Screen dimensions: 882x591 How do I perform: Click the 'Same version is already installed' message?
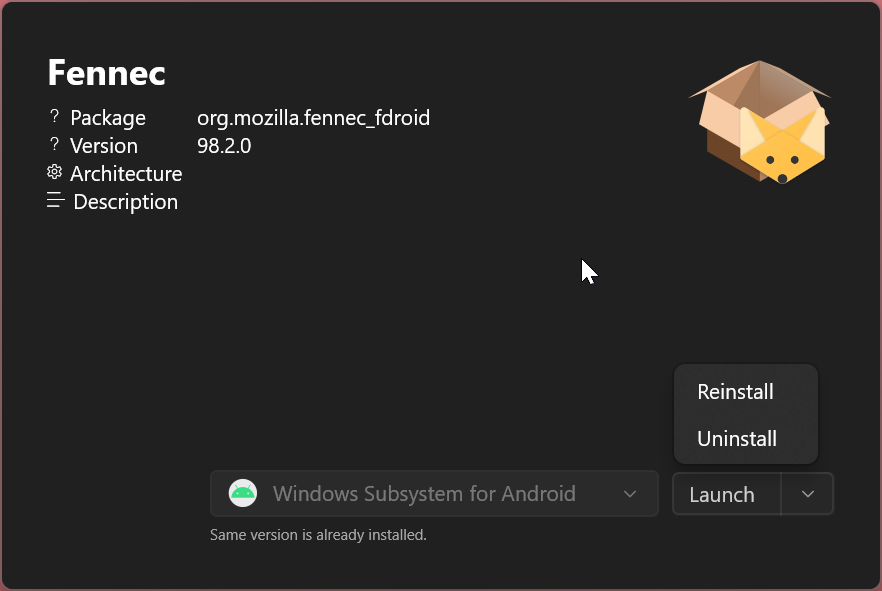318,535
